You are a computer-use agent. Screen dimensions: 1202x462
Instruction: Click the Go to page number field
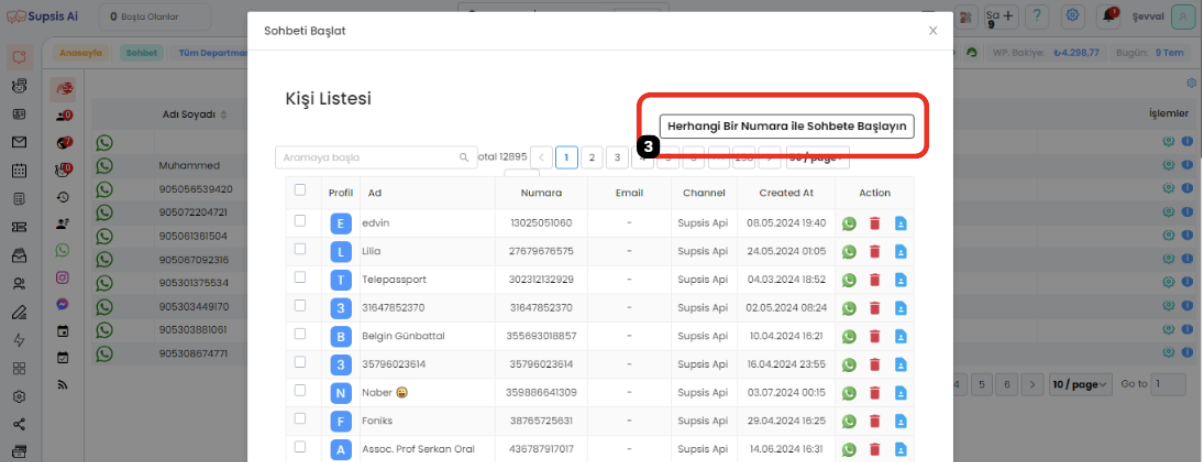click(x=1168, y=384)
